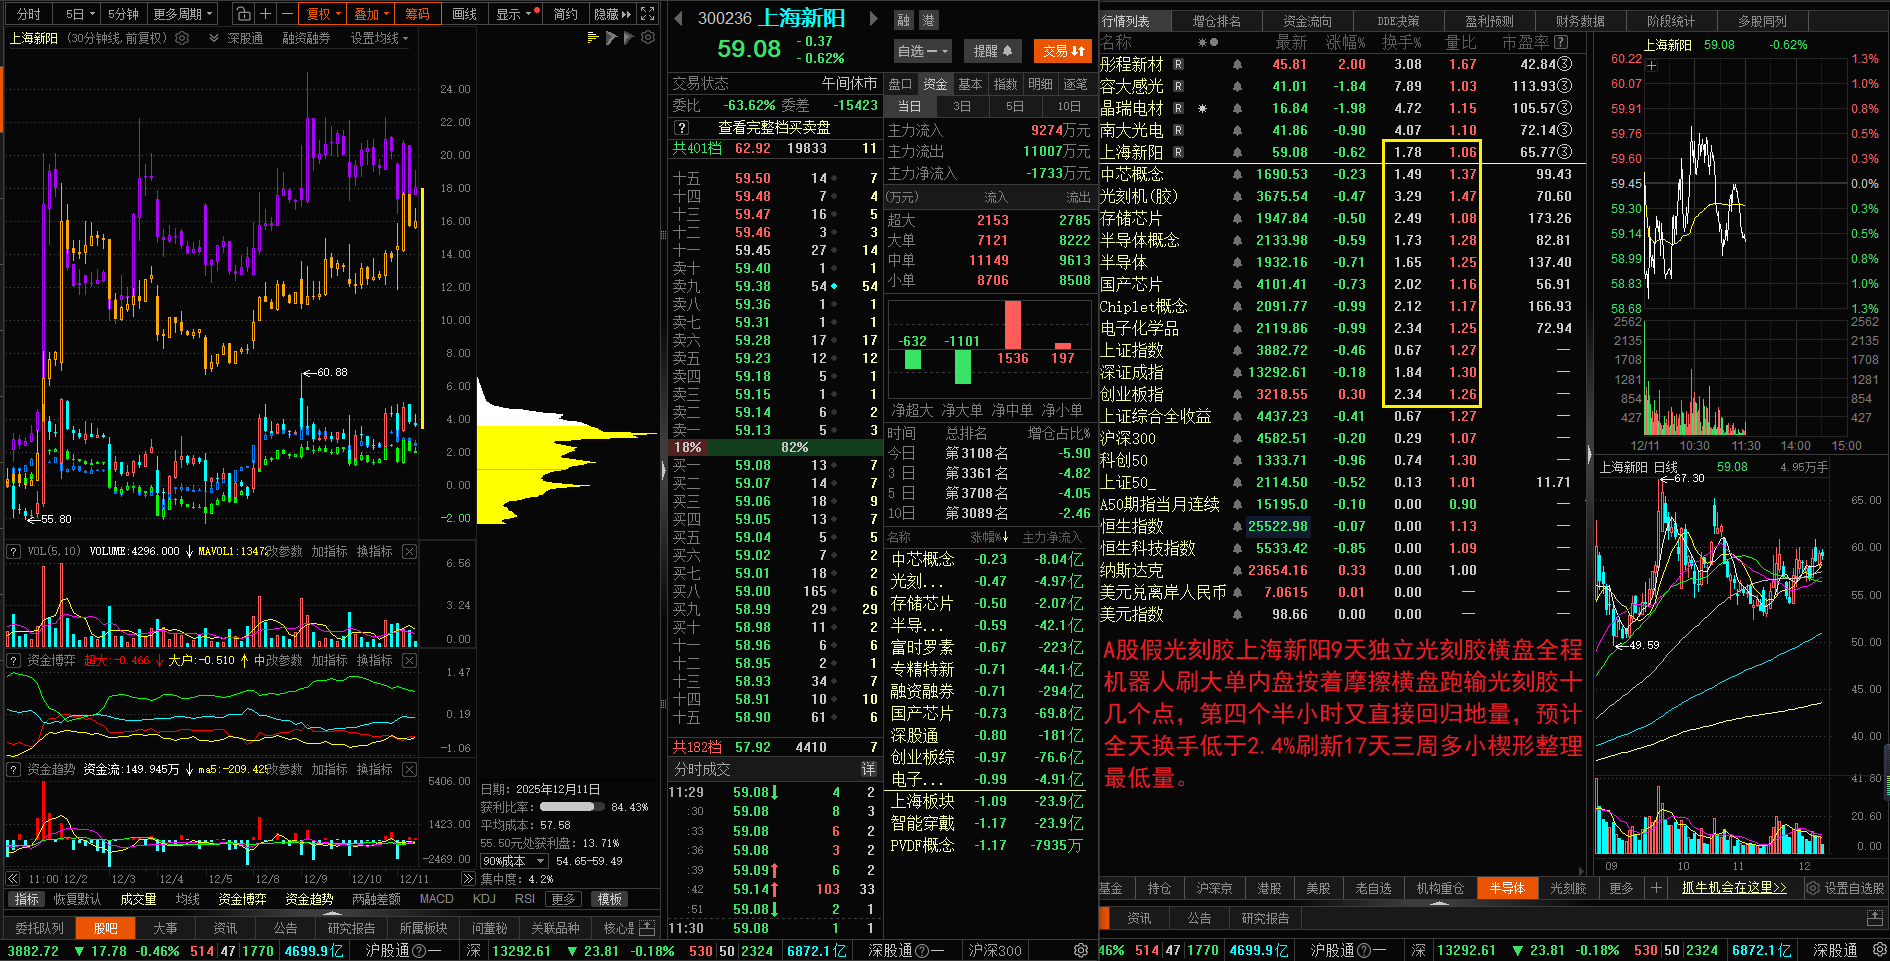Open the 更多周期 dropdown
1890x961 pixels.
point(183,14)
